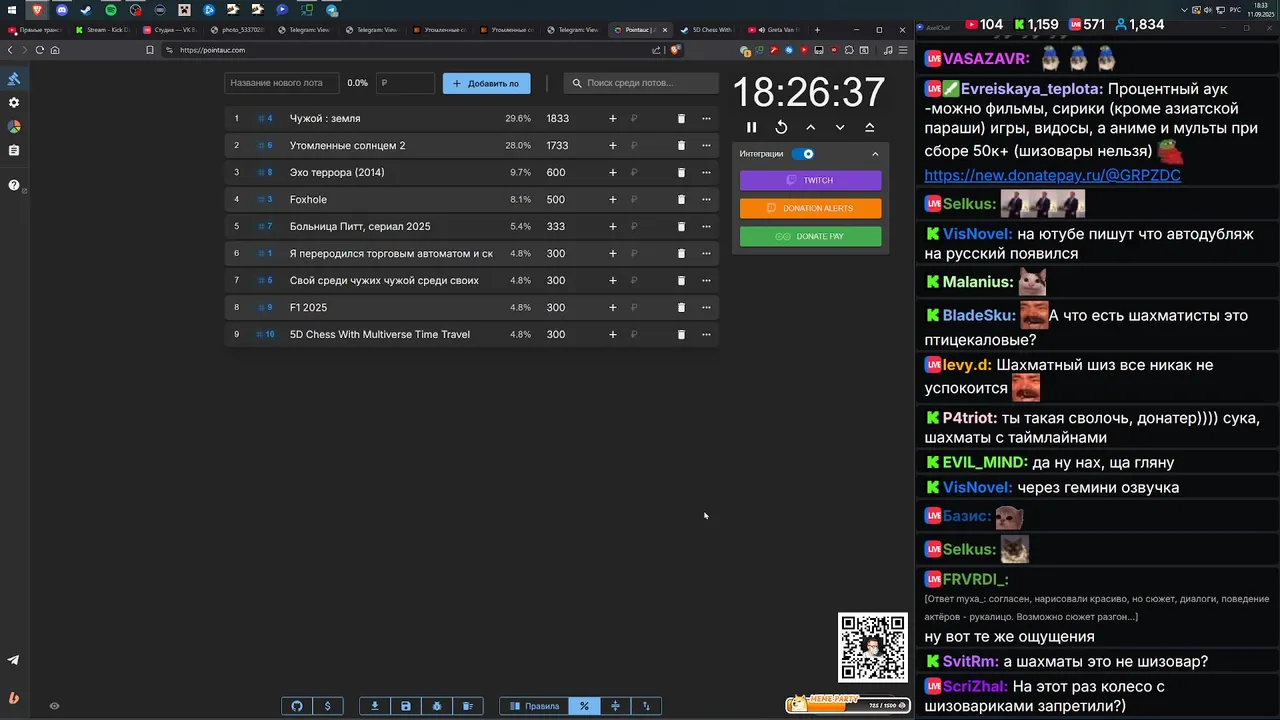The image size is (1280, 720).
Task: Open more options for Эхо террора (2014)
Action: coord(706,172)
